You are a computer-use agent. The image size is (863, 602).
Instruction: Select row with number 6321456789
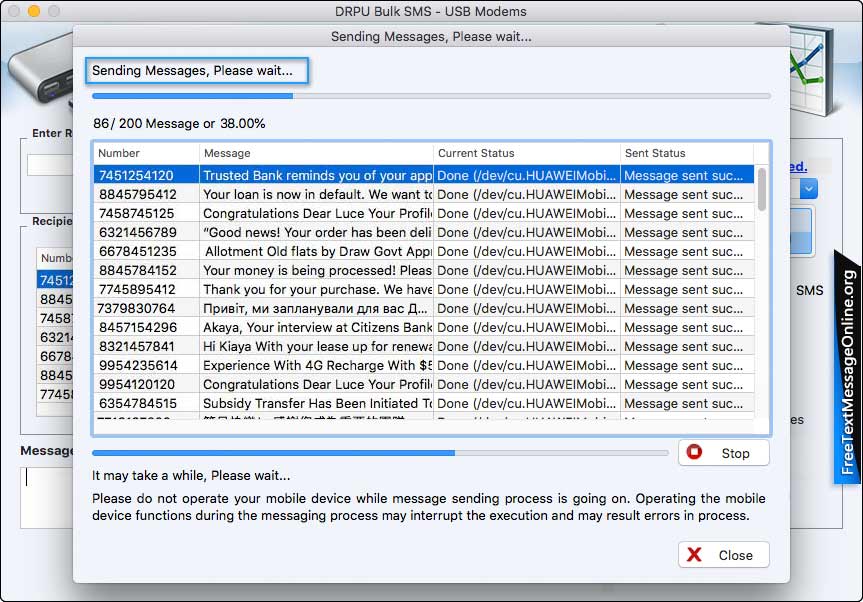[x=424, y=232]
